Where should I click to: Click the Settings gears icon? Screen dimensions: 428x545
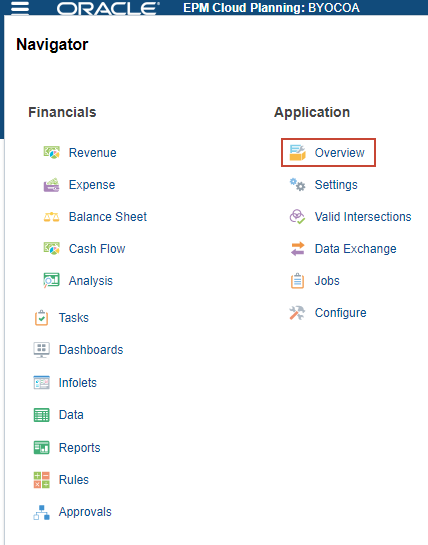click(298, 185)
